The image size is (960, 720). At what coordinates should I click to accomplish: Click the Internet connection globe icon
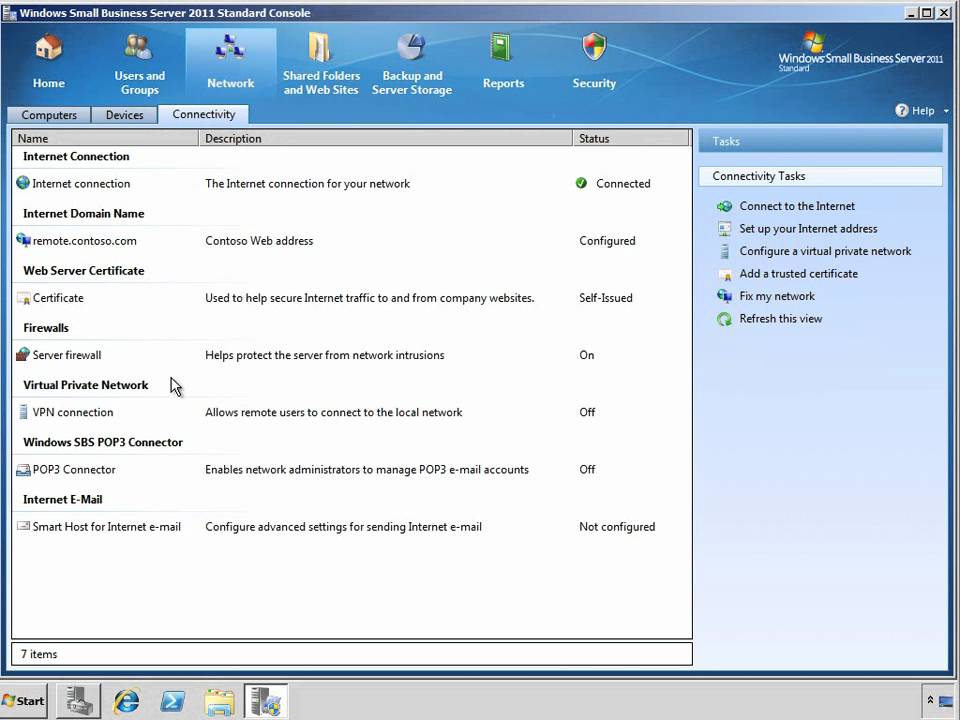[x=23, y=182]
